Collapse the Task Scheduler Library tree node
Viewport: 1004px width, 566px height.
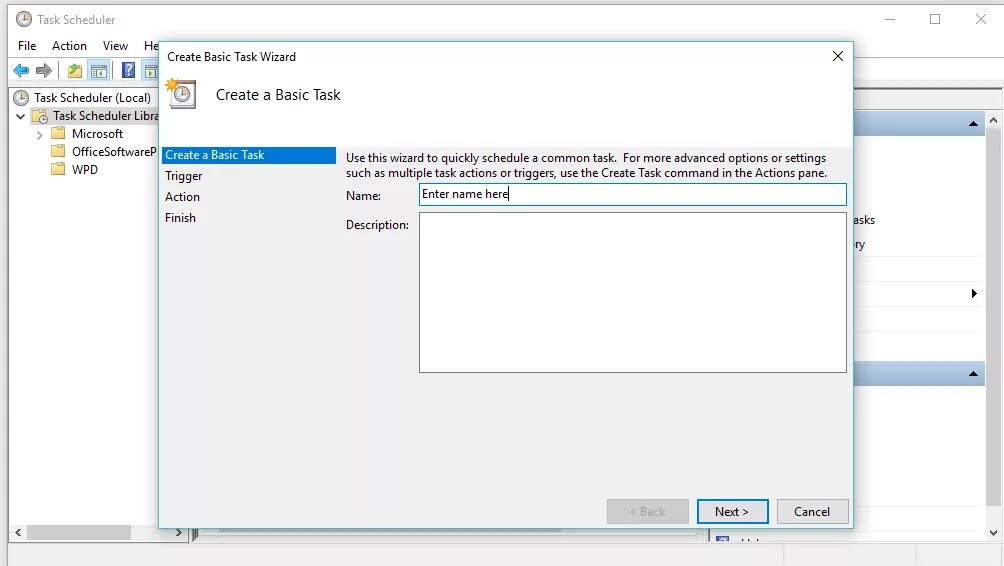click(20, 117)
